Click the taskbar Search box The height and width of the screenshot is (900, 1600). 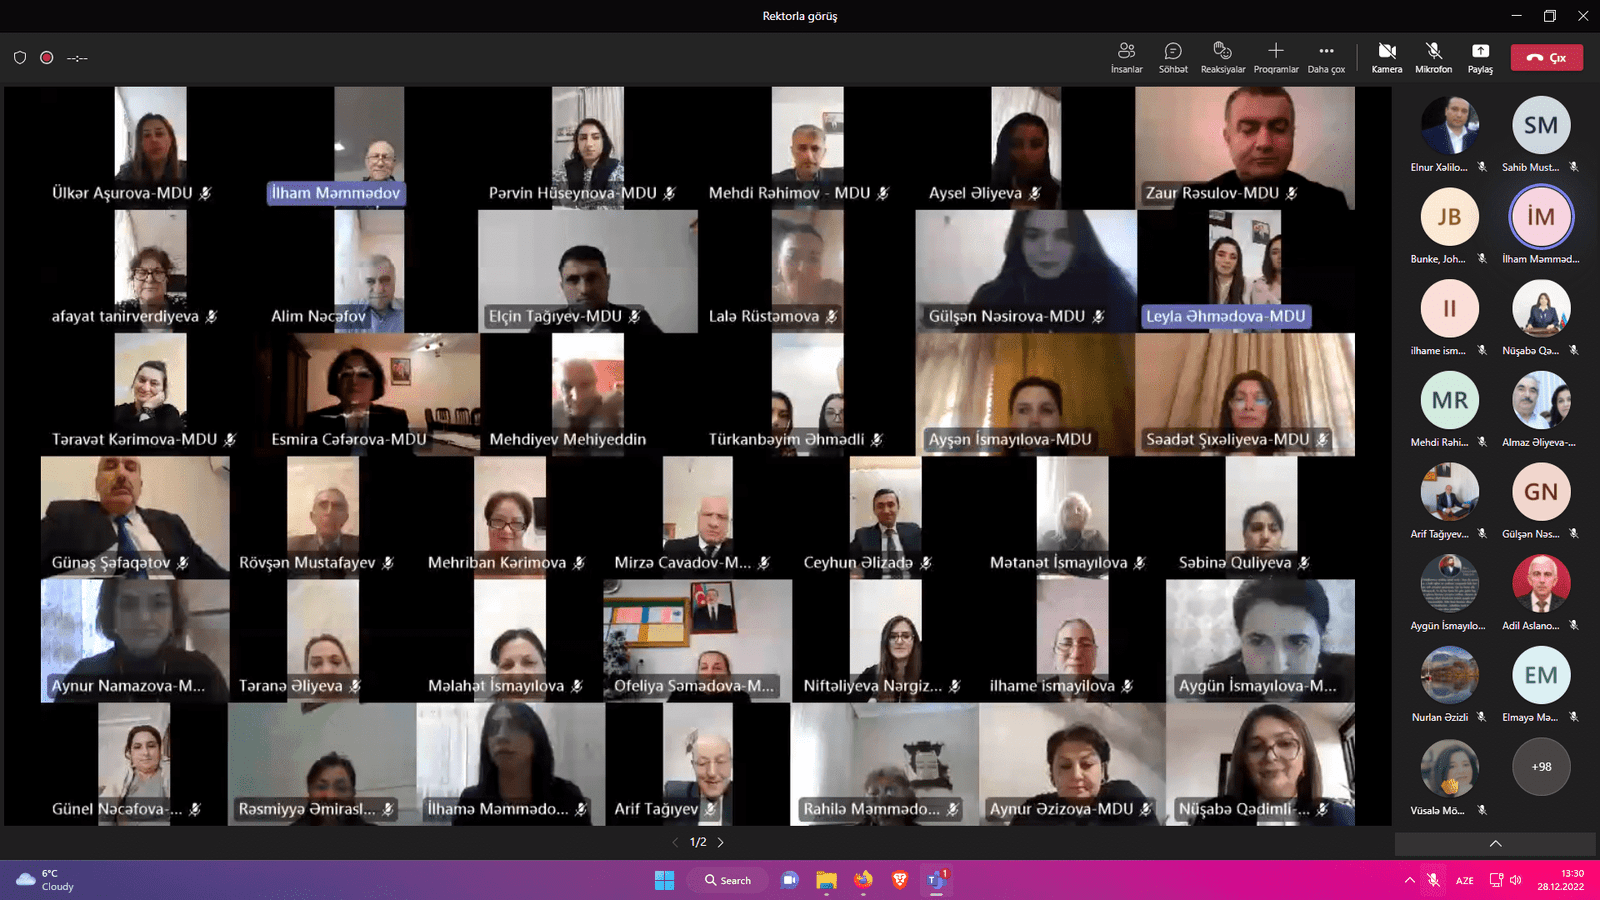pyautogui.click(x=727, y=880)
